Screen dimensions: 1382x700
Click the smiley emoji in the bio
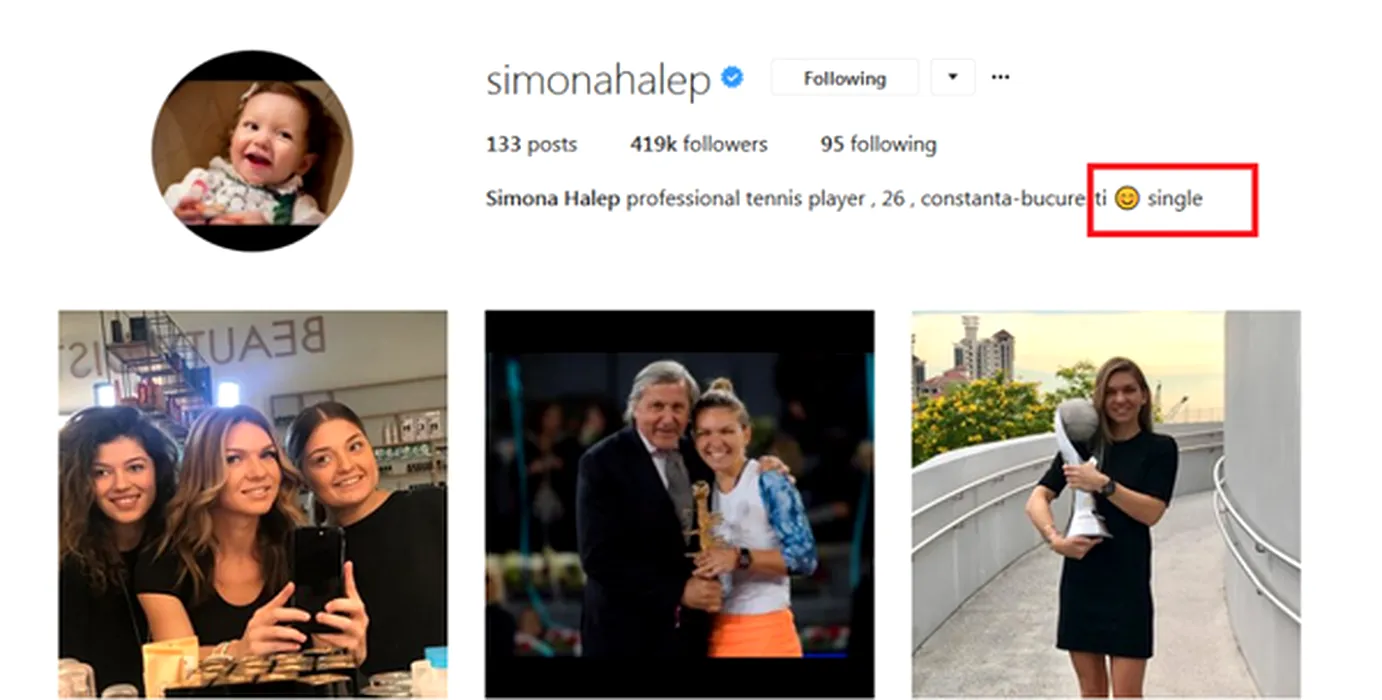[1126, 198]
